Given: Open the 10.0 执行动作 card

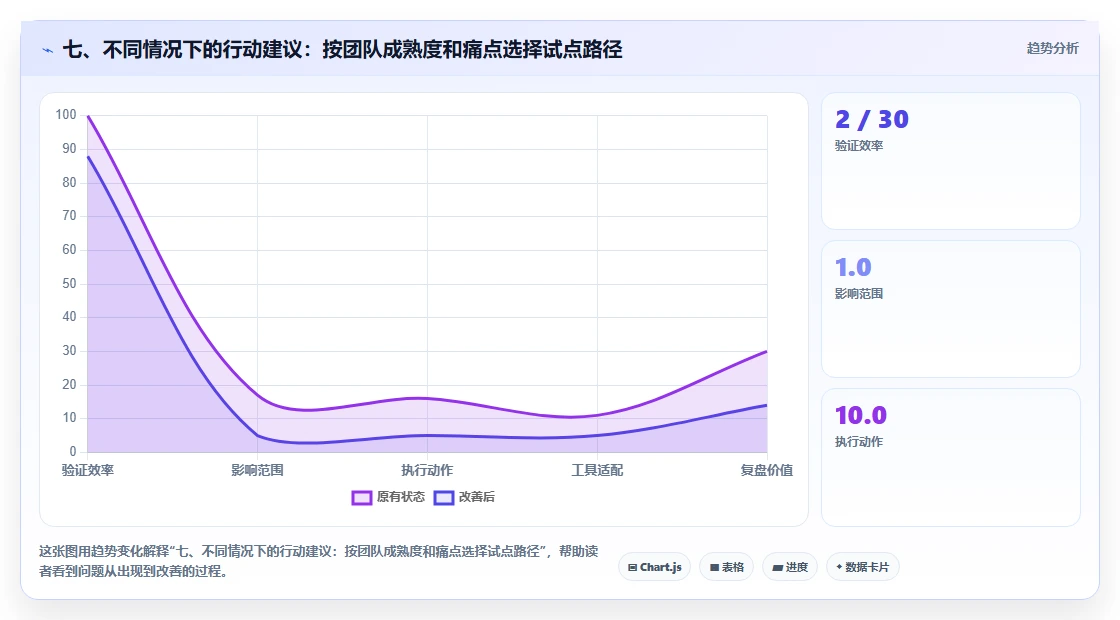Looking at the screenshot, I should coord(951,457).
